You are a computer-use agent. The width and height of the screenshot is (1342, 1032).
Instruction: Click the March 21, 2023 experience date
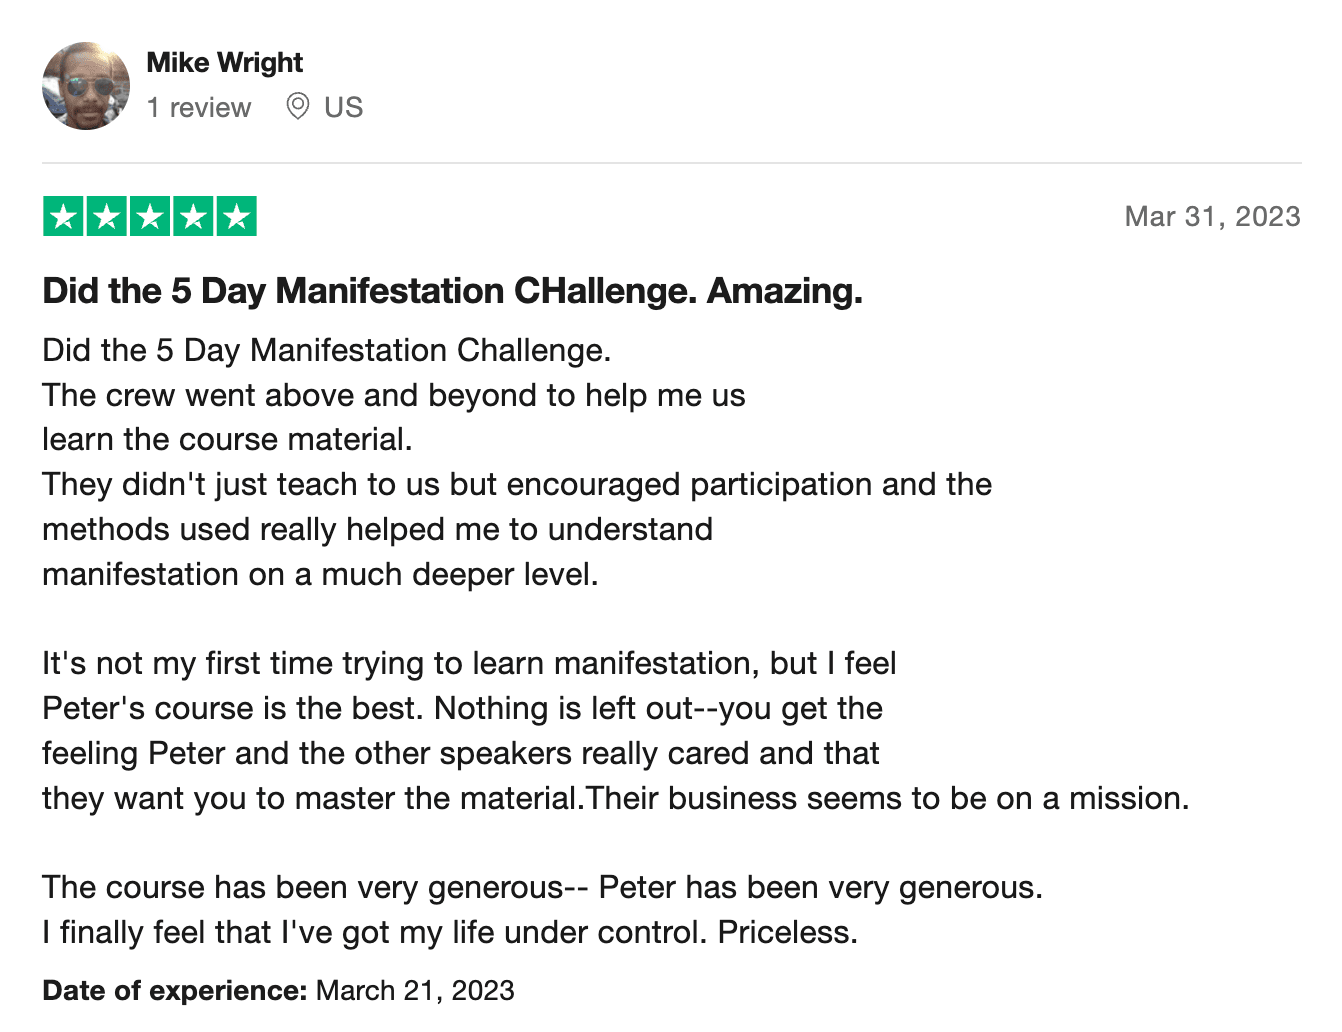click(x=415, y=990)
